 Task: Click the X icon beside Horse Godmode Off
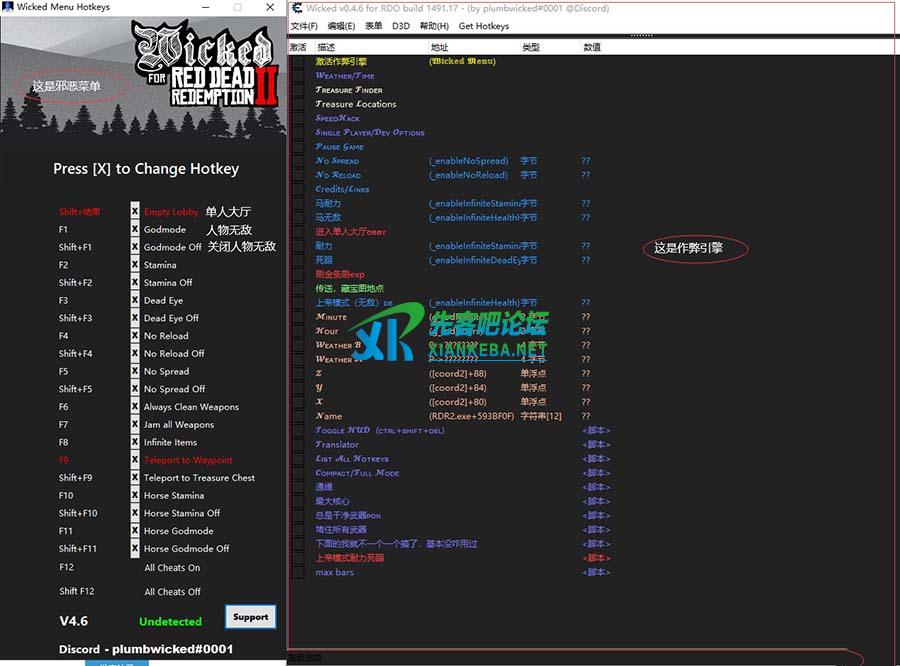click(135, 548)
